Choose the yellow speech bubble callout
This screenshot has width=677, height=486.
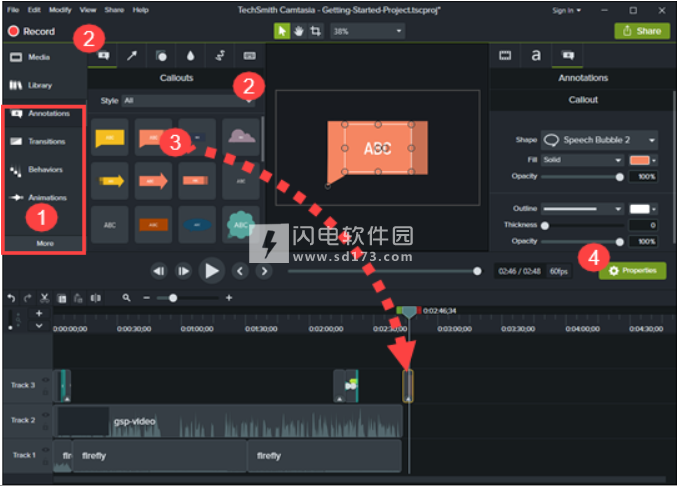110,138
